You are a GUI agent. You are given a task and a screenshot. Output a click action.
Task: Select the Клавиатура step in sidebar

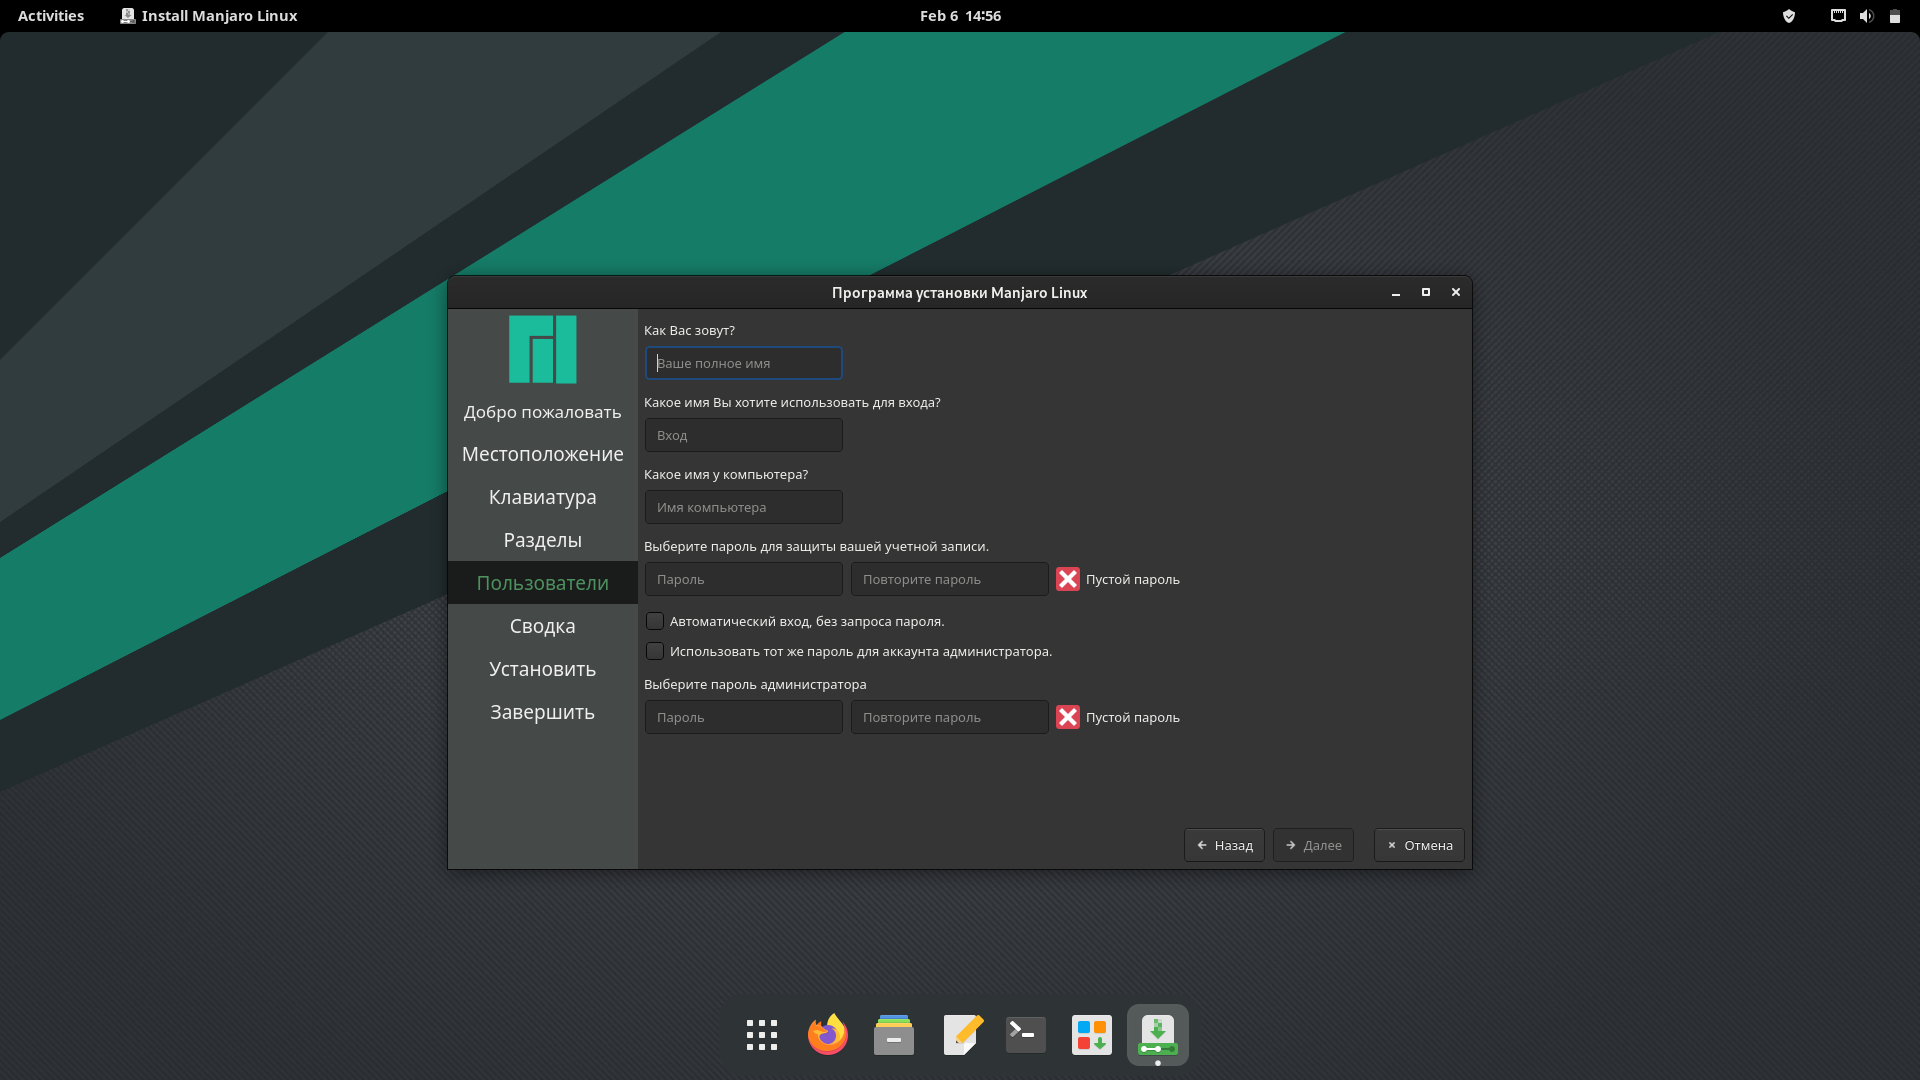pyautogui.click(x=543, y=497)
